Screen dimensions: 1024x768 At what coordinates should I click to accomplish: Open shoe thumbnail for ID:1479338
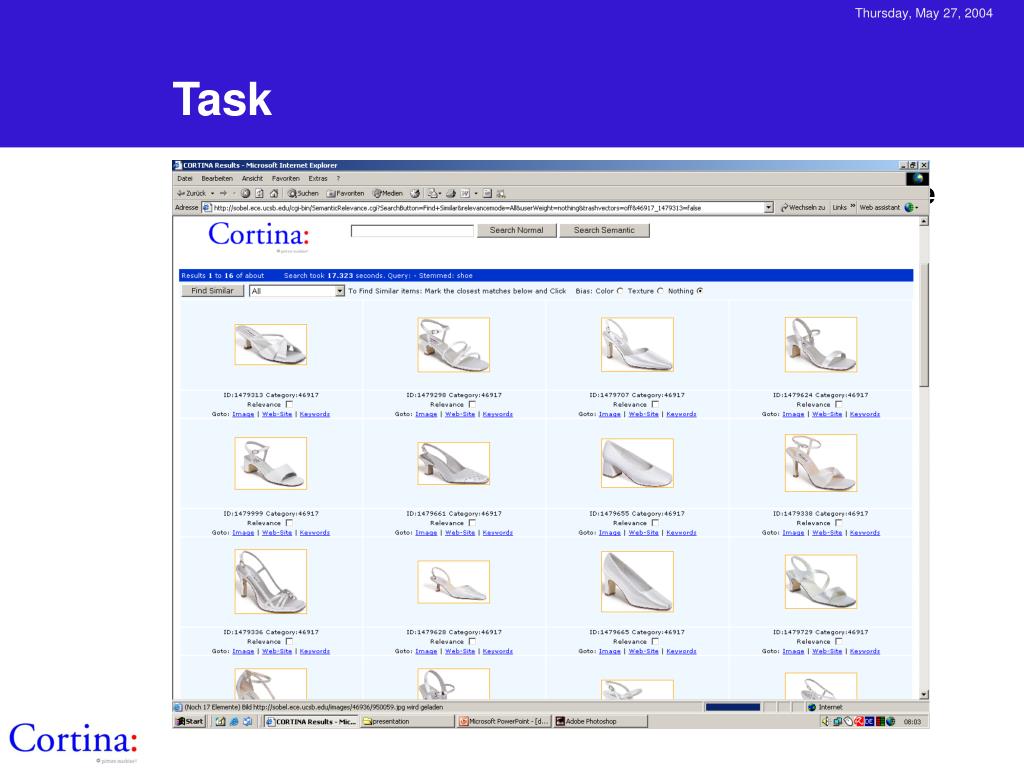820,463
